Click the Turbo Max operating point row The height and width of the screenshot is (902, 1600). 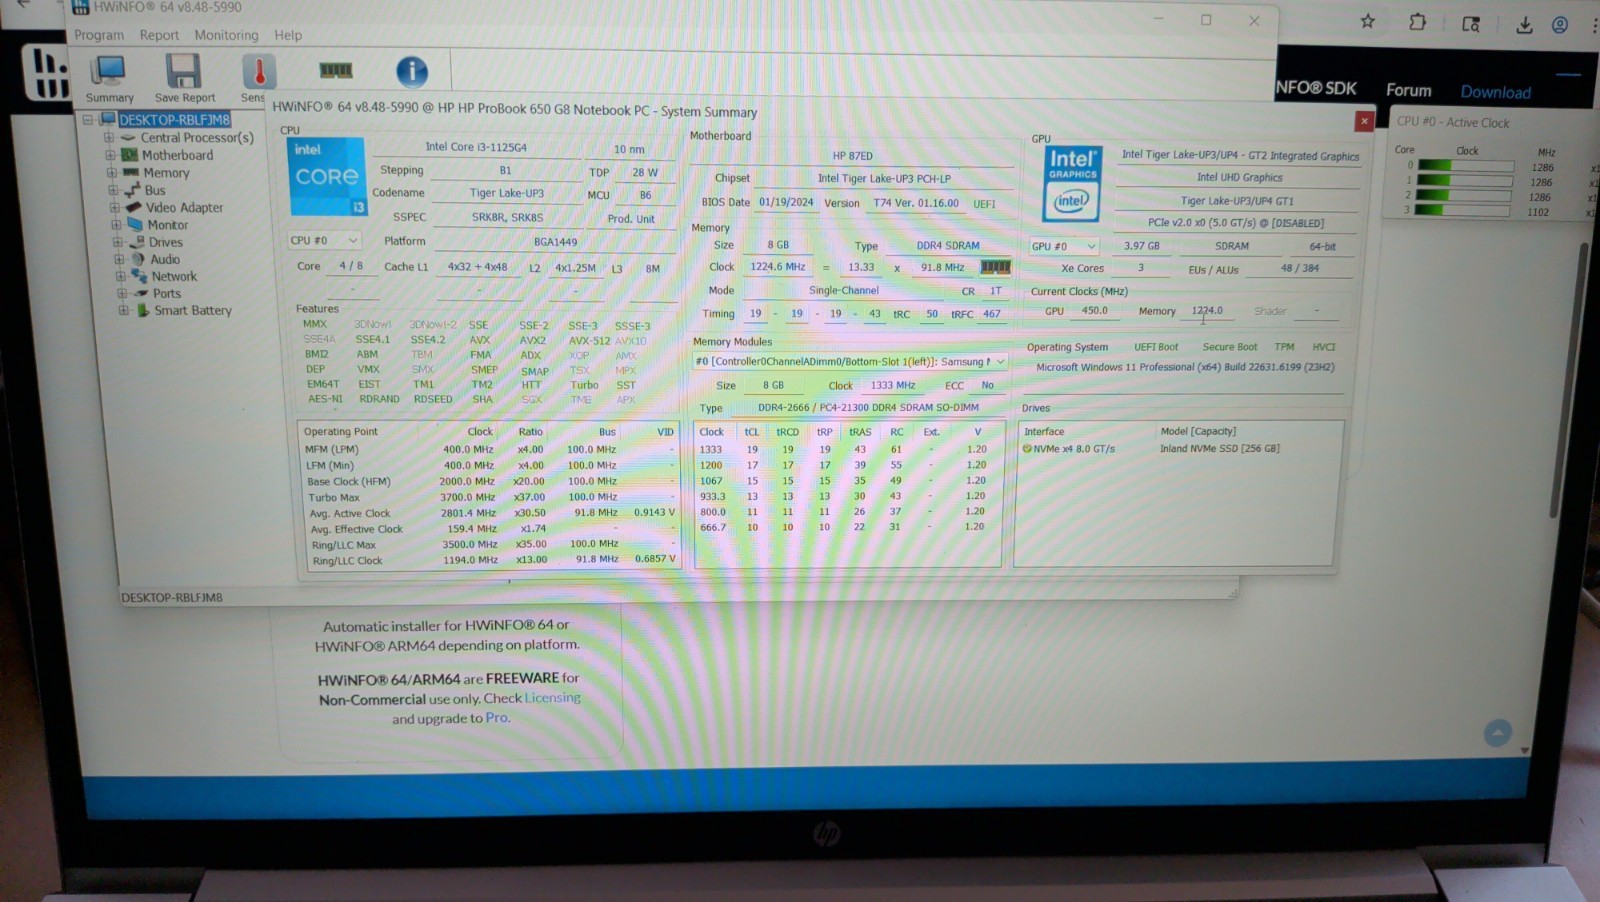click(x=490, y=497)
